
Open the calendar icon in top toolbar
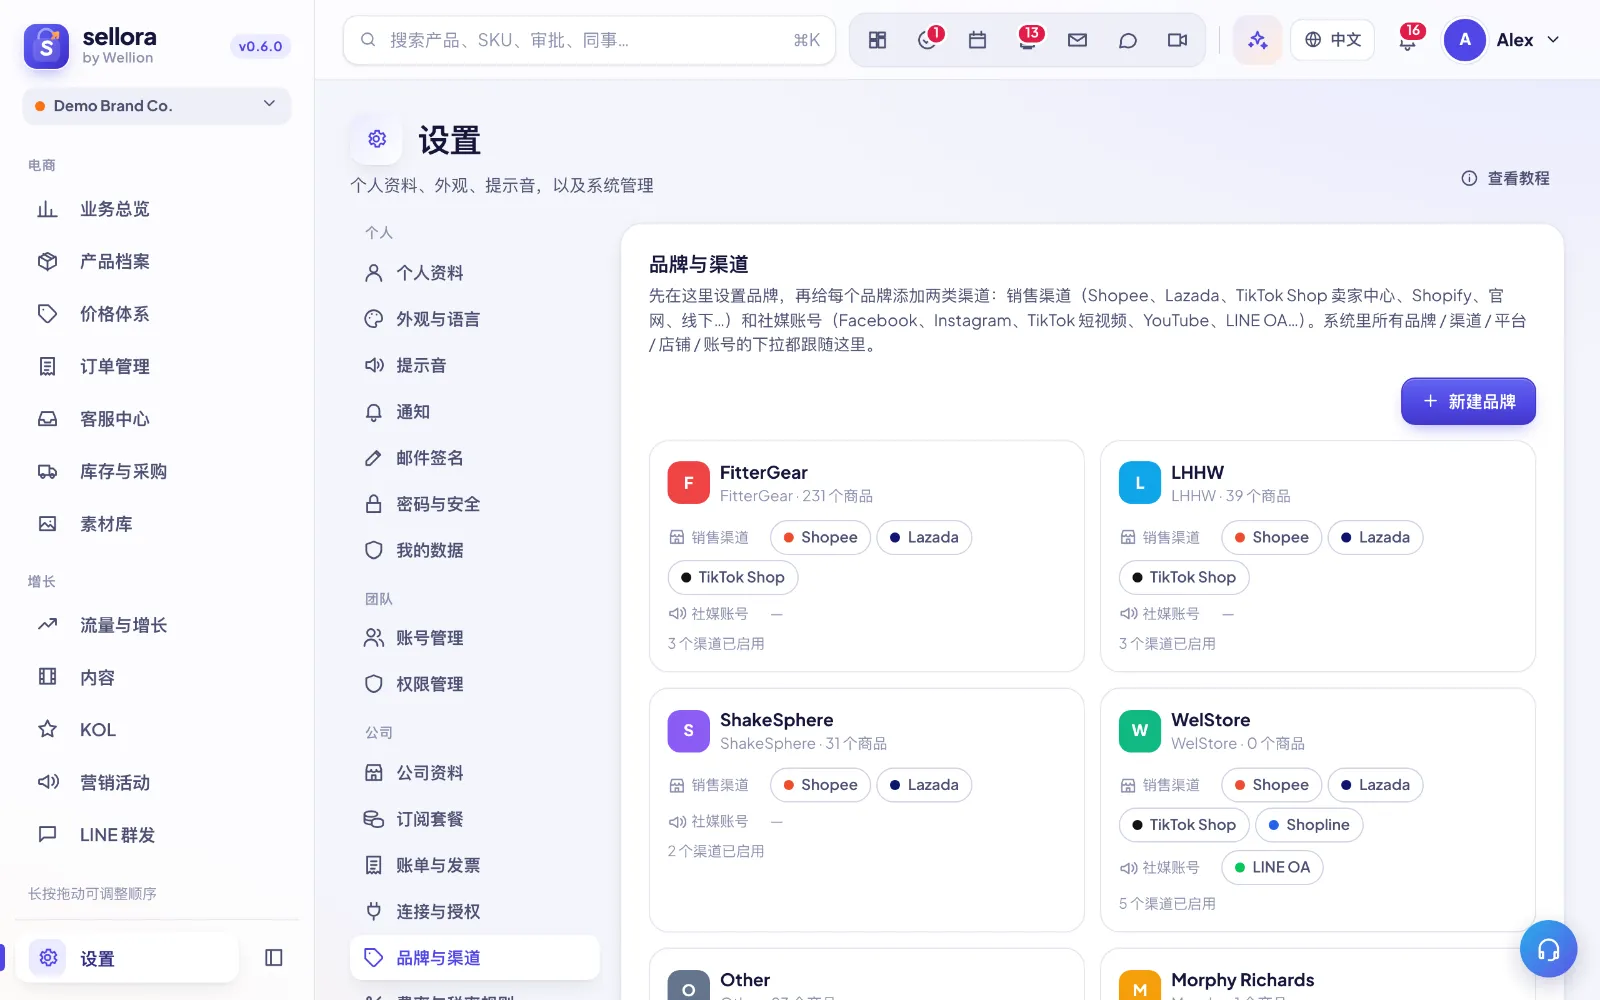(978, 40)
